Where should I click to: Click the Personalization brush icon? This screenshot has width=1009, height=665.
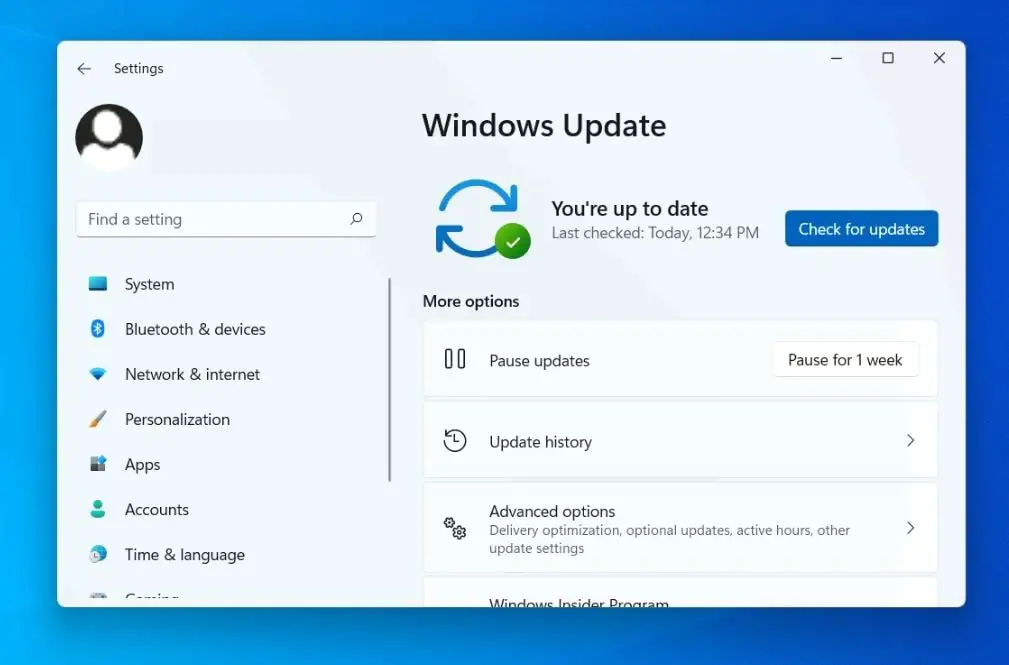click(98, 419)
